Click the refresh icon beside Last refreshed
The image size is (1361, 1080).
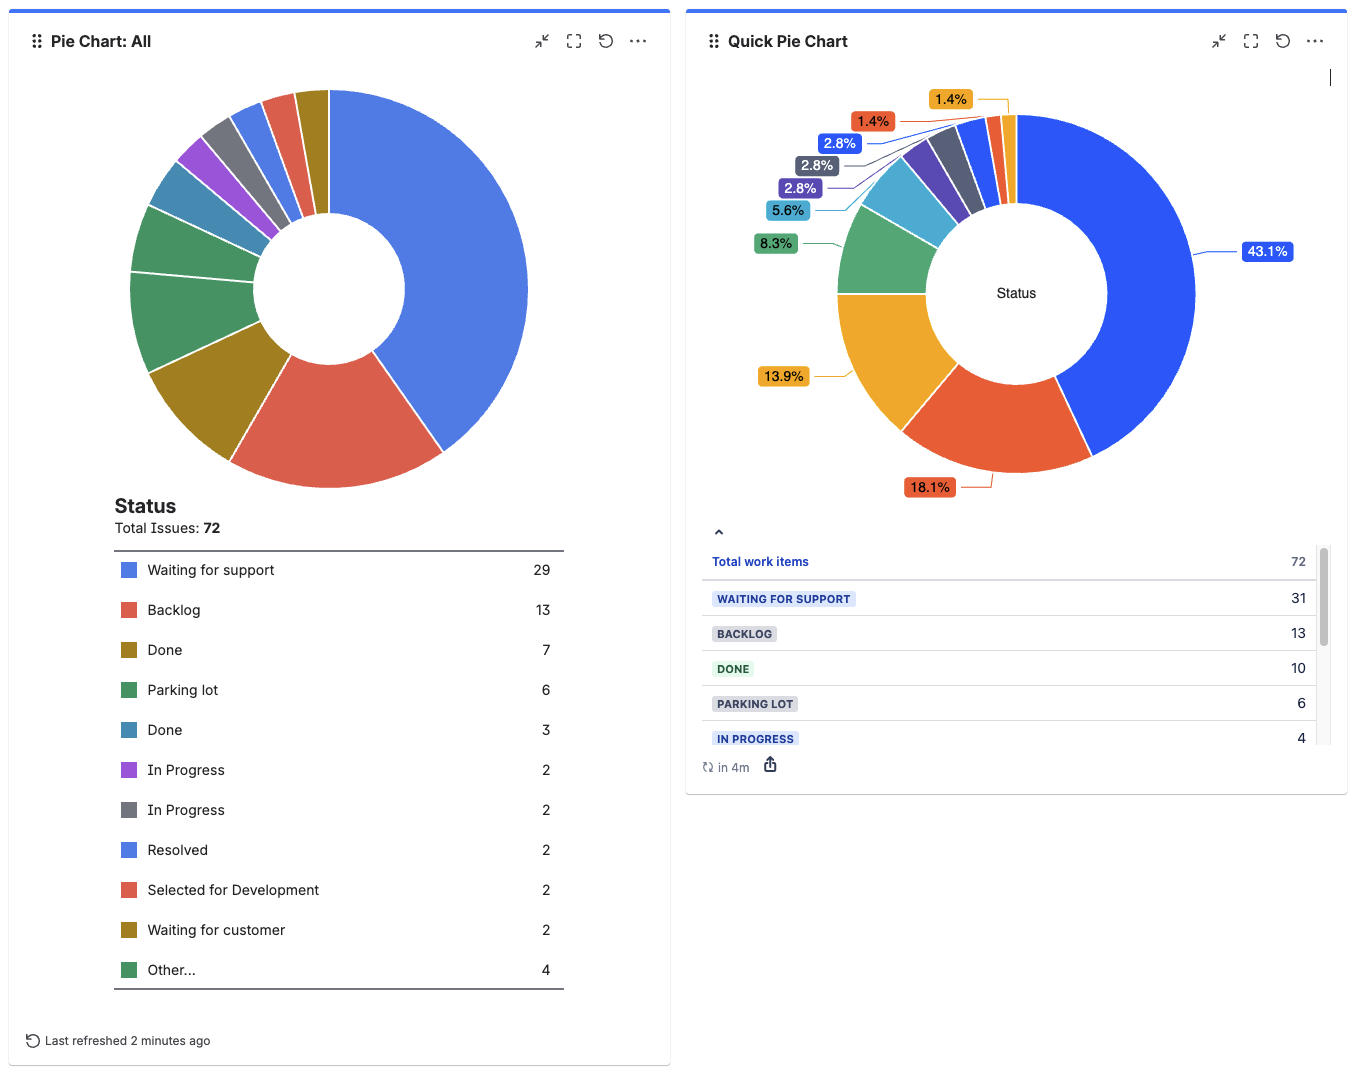tap(32, 1040)
